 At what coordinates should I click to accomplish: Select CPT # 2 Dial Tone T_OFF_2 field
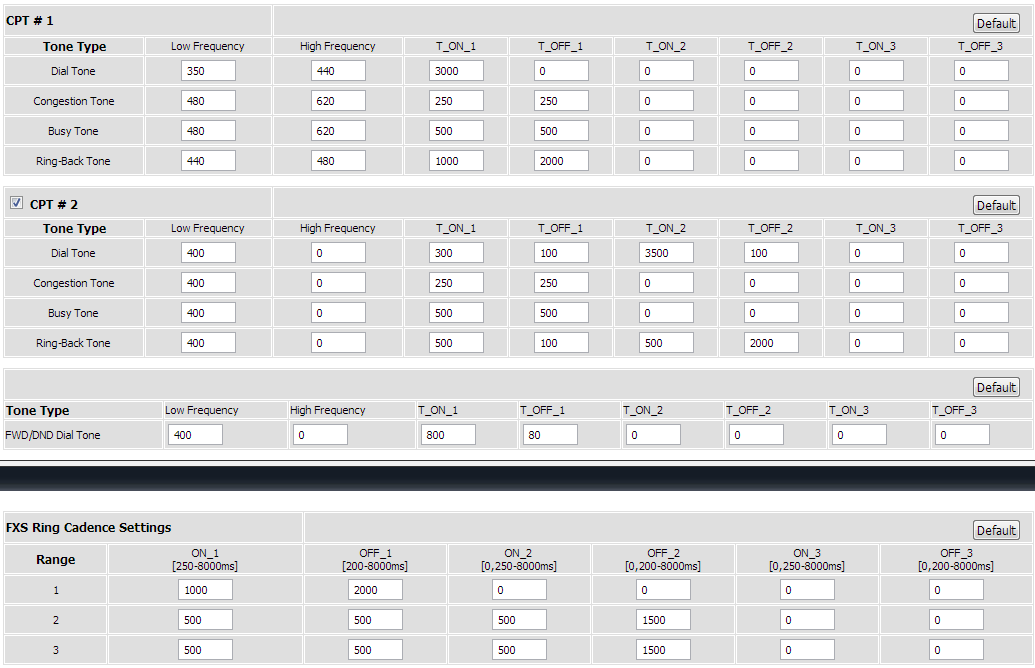770,253
